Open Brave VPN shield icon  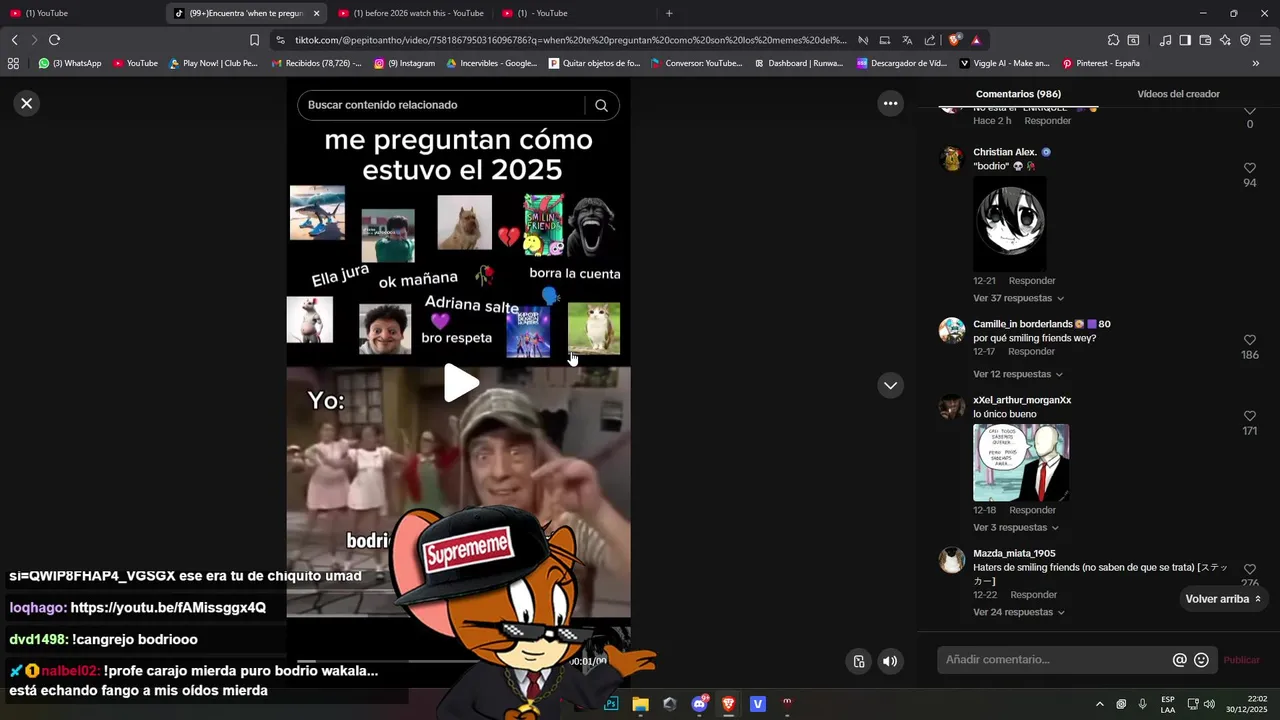tap(1245, 40)
